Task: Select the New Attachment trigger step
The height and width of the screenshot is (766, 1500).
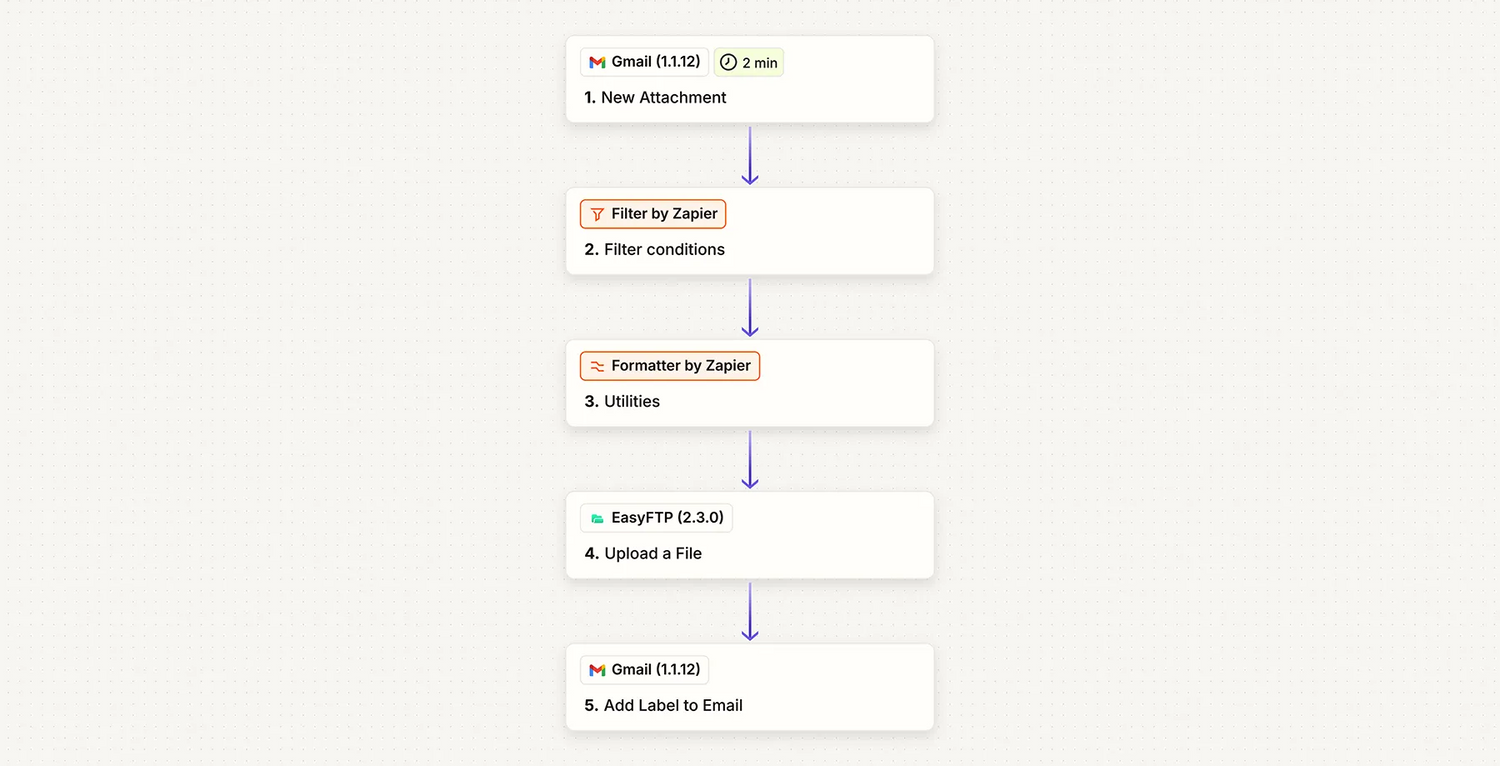Action: (x=664, y=98)
